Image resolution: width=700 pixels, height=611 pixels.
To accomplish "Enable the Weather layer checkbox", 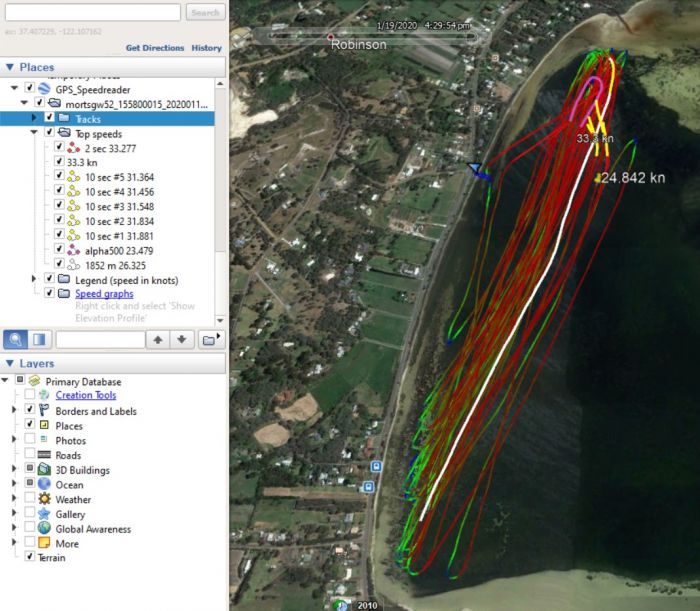I will [29, 498].
